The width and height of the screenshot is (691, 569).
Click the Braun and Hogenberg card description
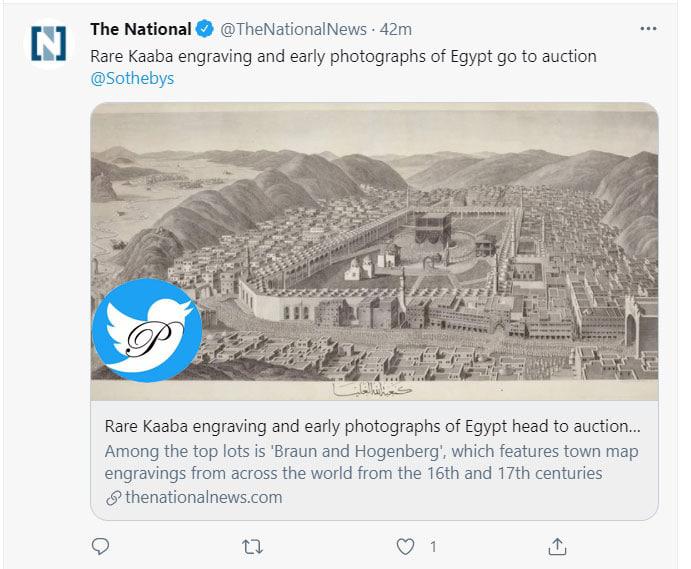pos(372,461)
